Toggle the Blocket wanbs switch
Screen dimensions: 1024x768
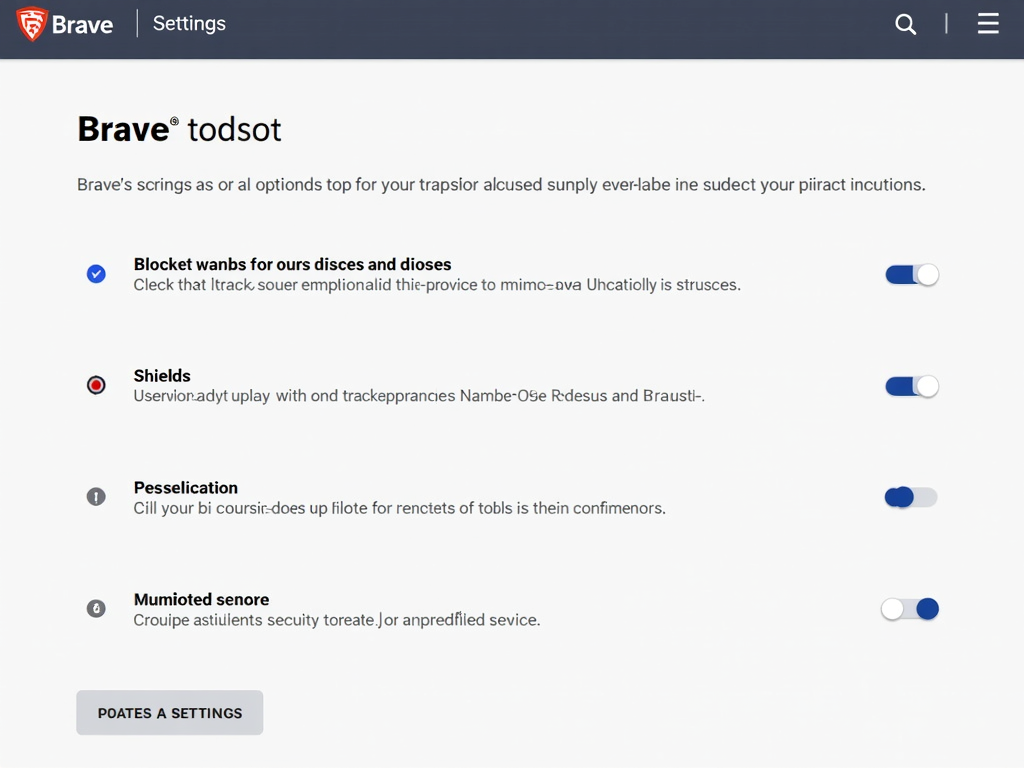[x=912, y=275]
